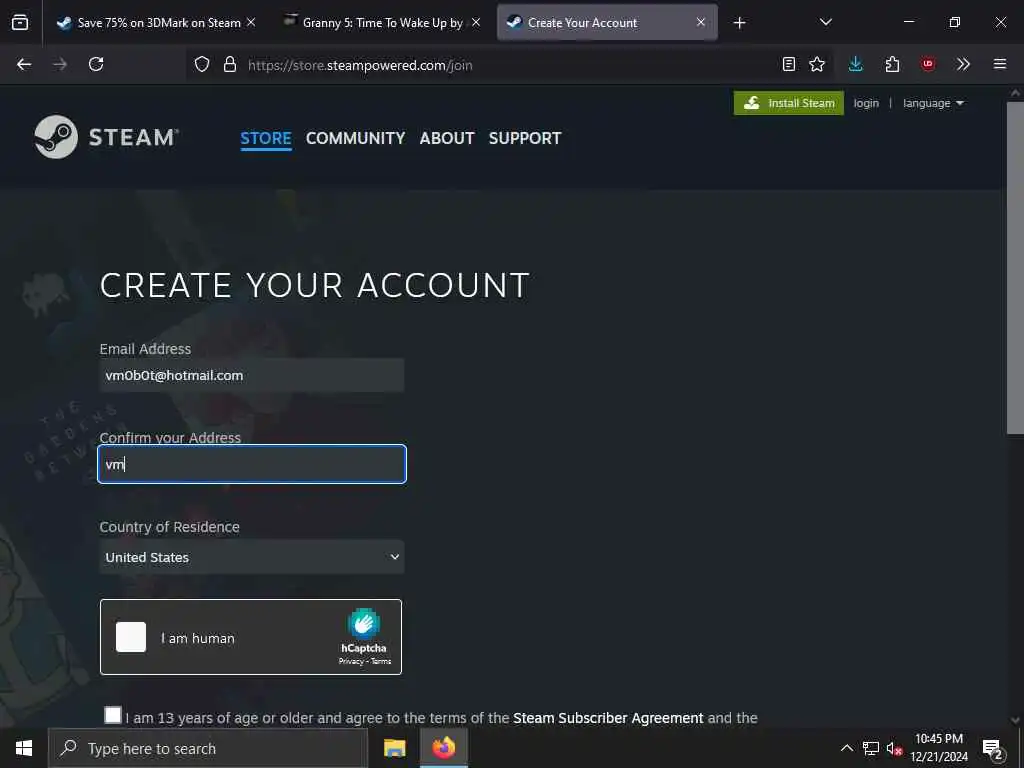Image resolution: width=1024 pixels, height=768 pixels.
Task: Show hidden system tray icons
Action: point(846,748)
